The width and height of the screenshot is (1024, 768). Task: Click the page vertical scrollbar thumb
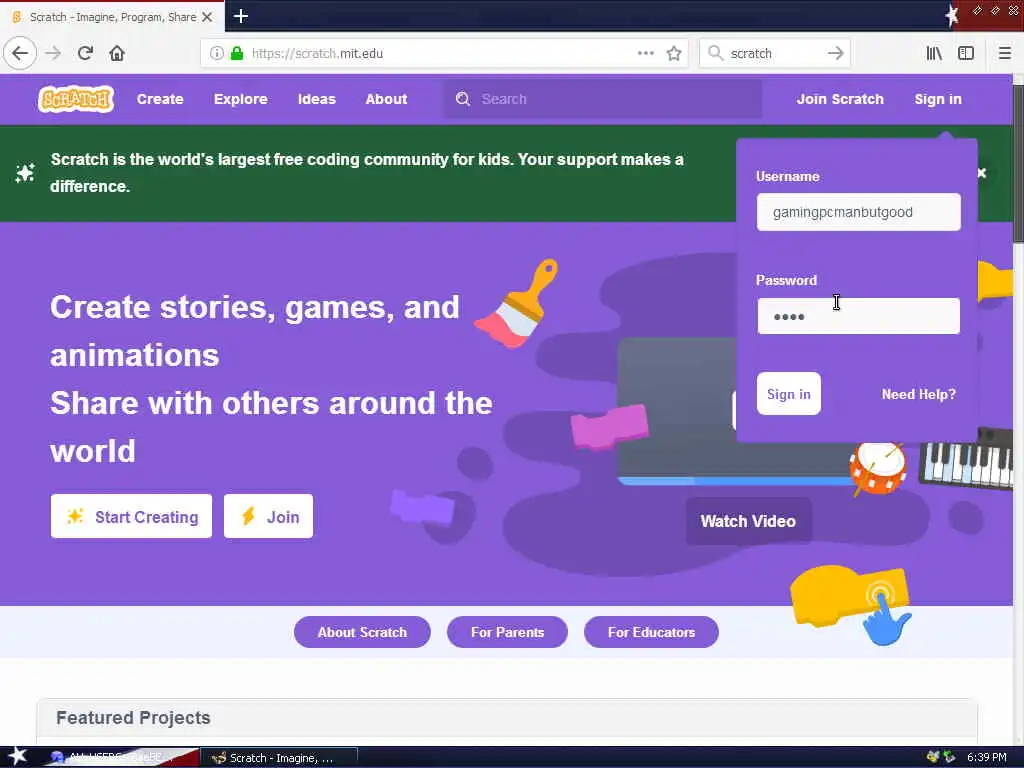1017,163
